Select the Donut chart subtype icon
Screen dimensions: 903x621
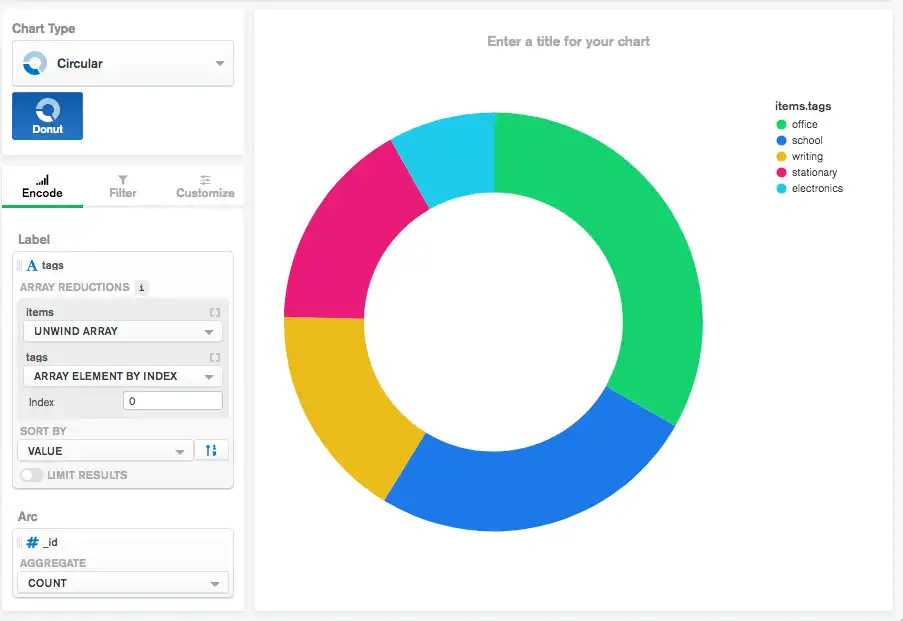47,116
